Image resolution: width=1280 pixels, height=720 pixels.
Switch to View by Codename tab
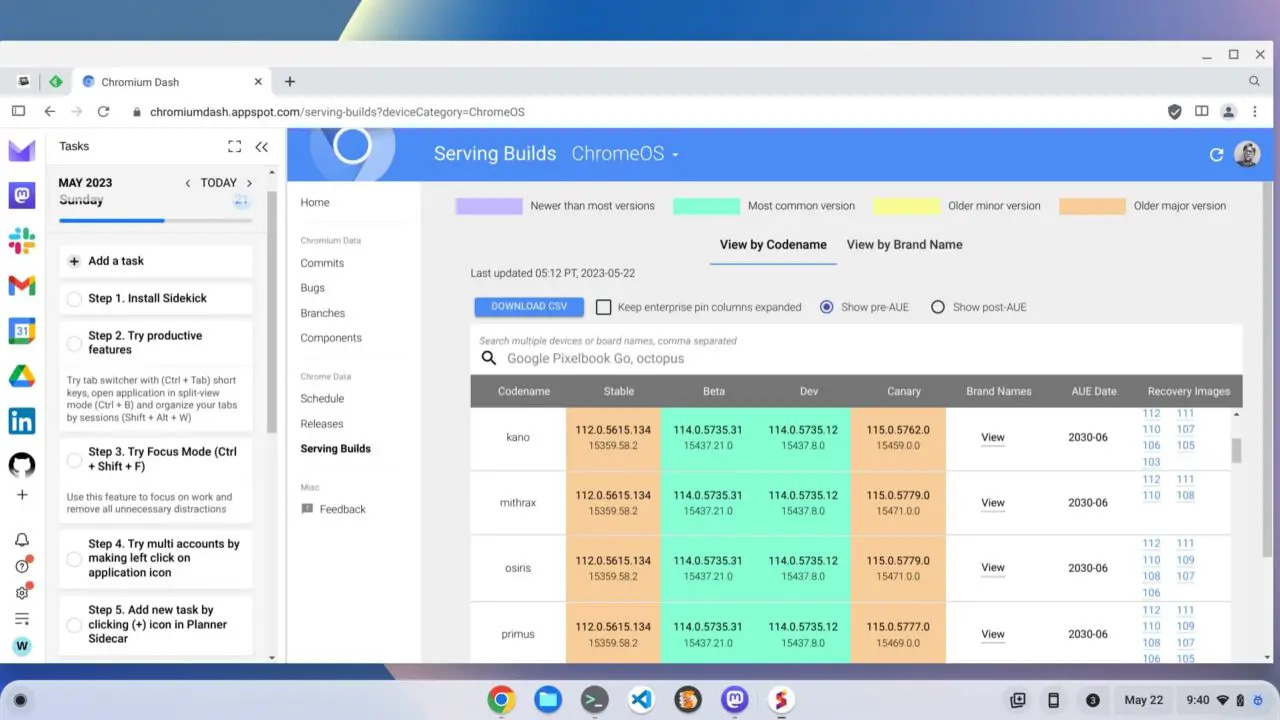point(773,244)
